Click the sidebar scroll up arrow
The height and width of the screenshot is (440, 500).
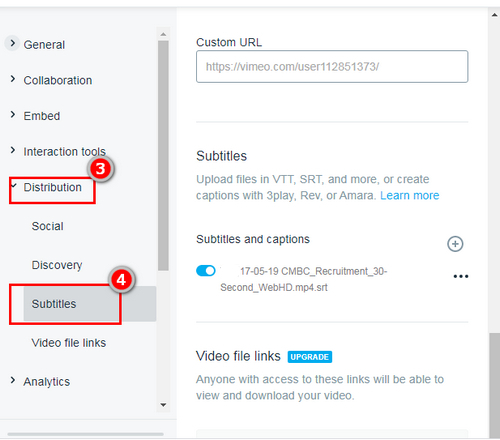coord(163,34)
